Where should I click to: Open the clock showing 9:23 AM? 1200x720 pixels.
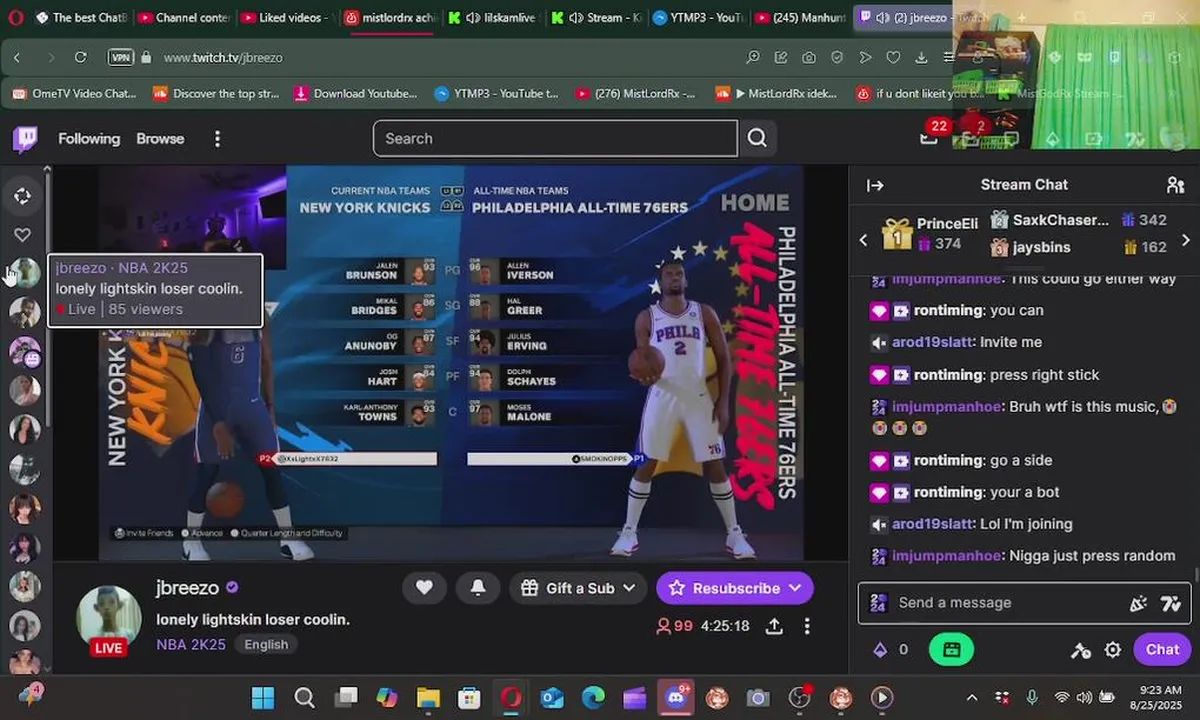pyautogui.click(x=1159, y=697)
